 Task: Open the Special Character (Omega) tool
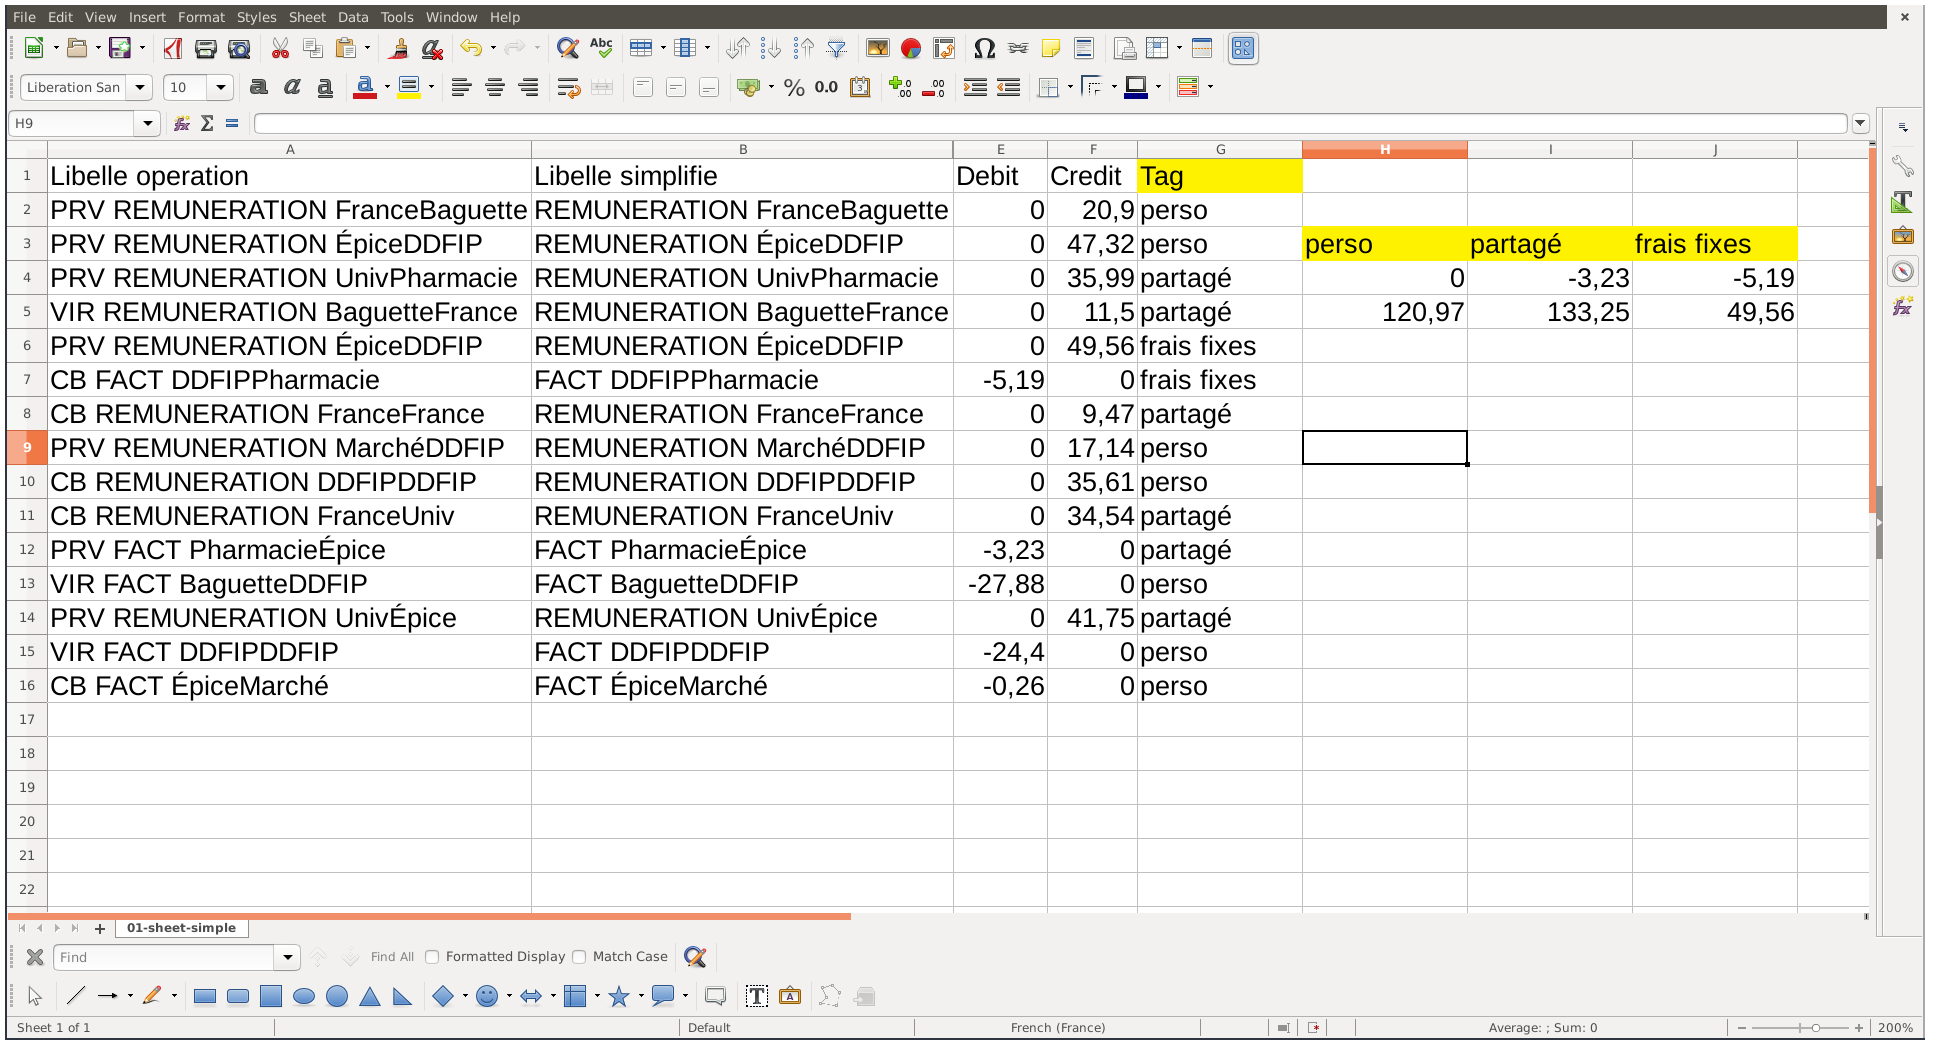tap(984, 48)
